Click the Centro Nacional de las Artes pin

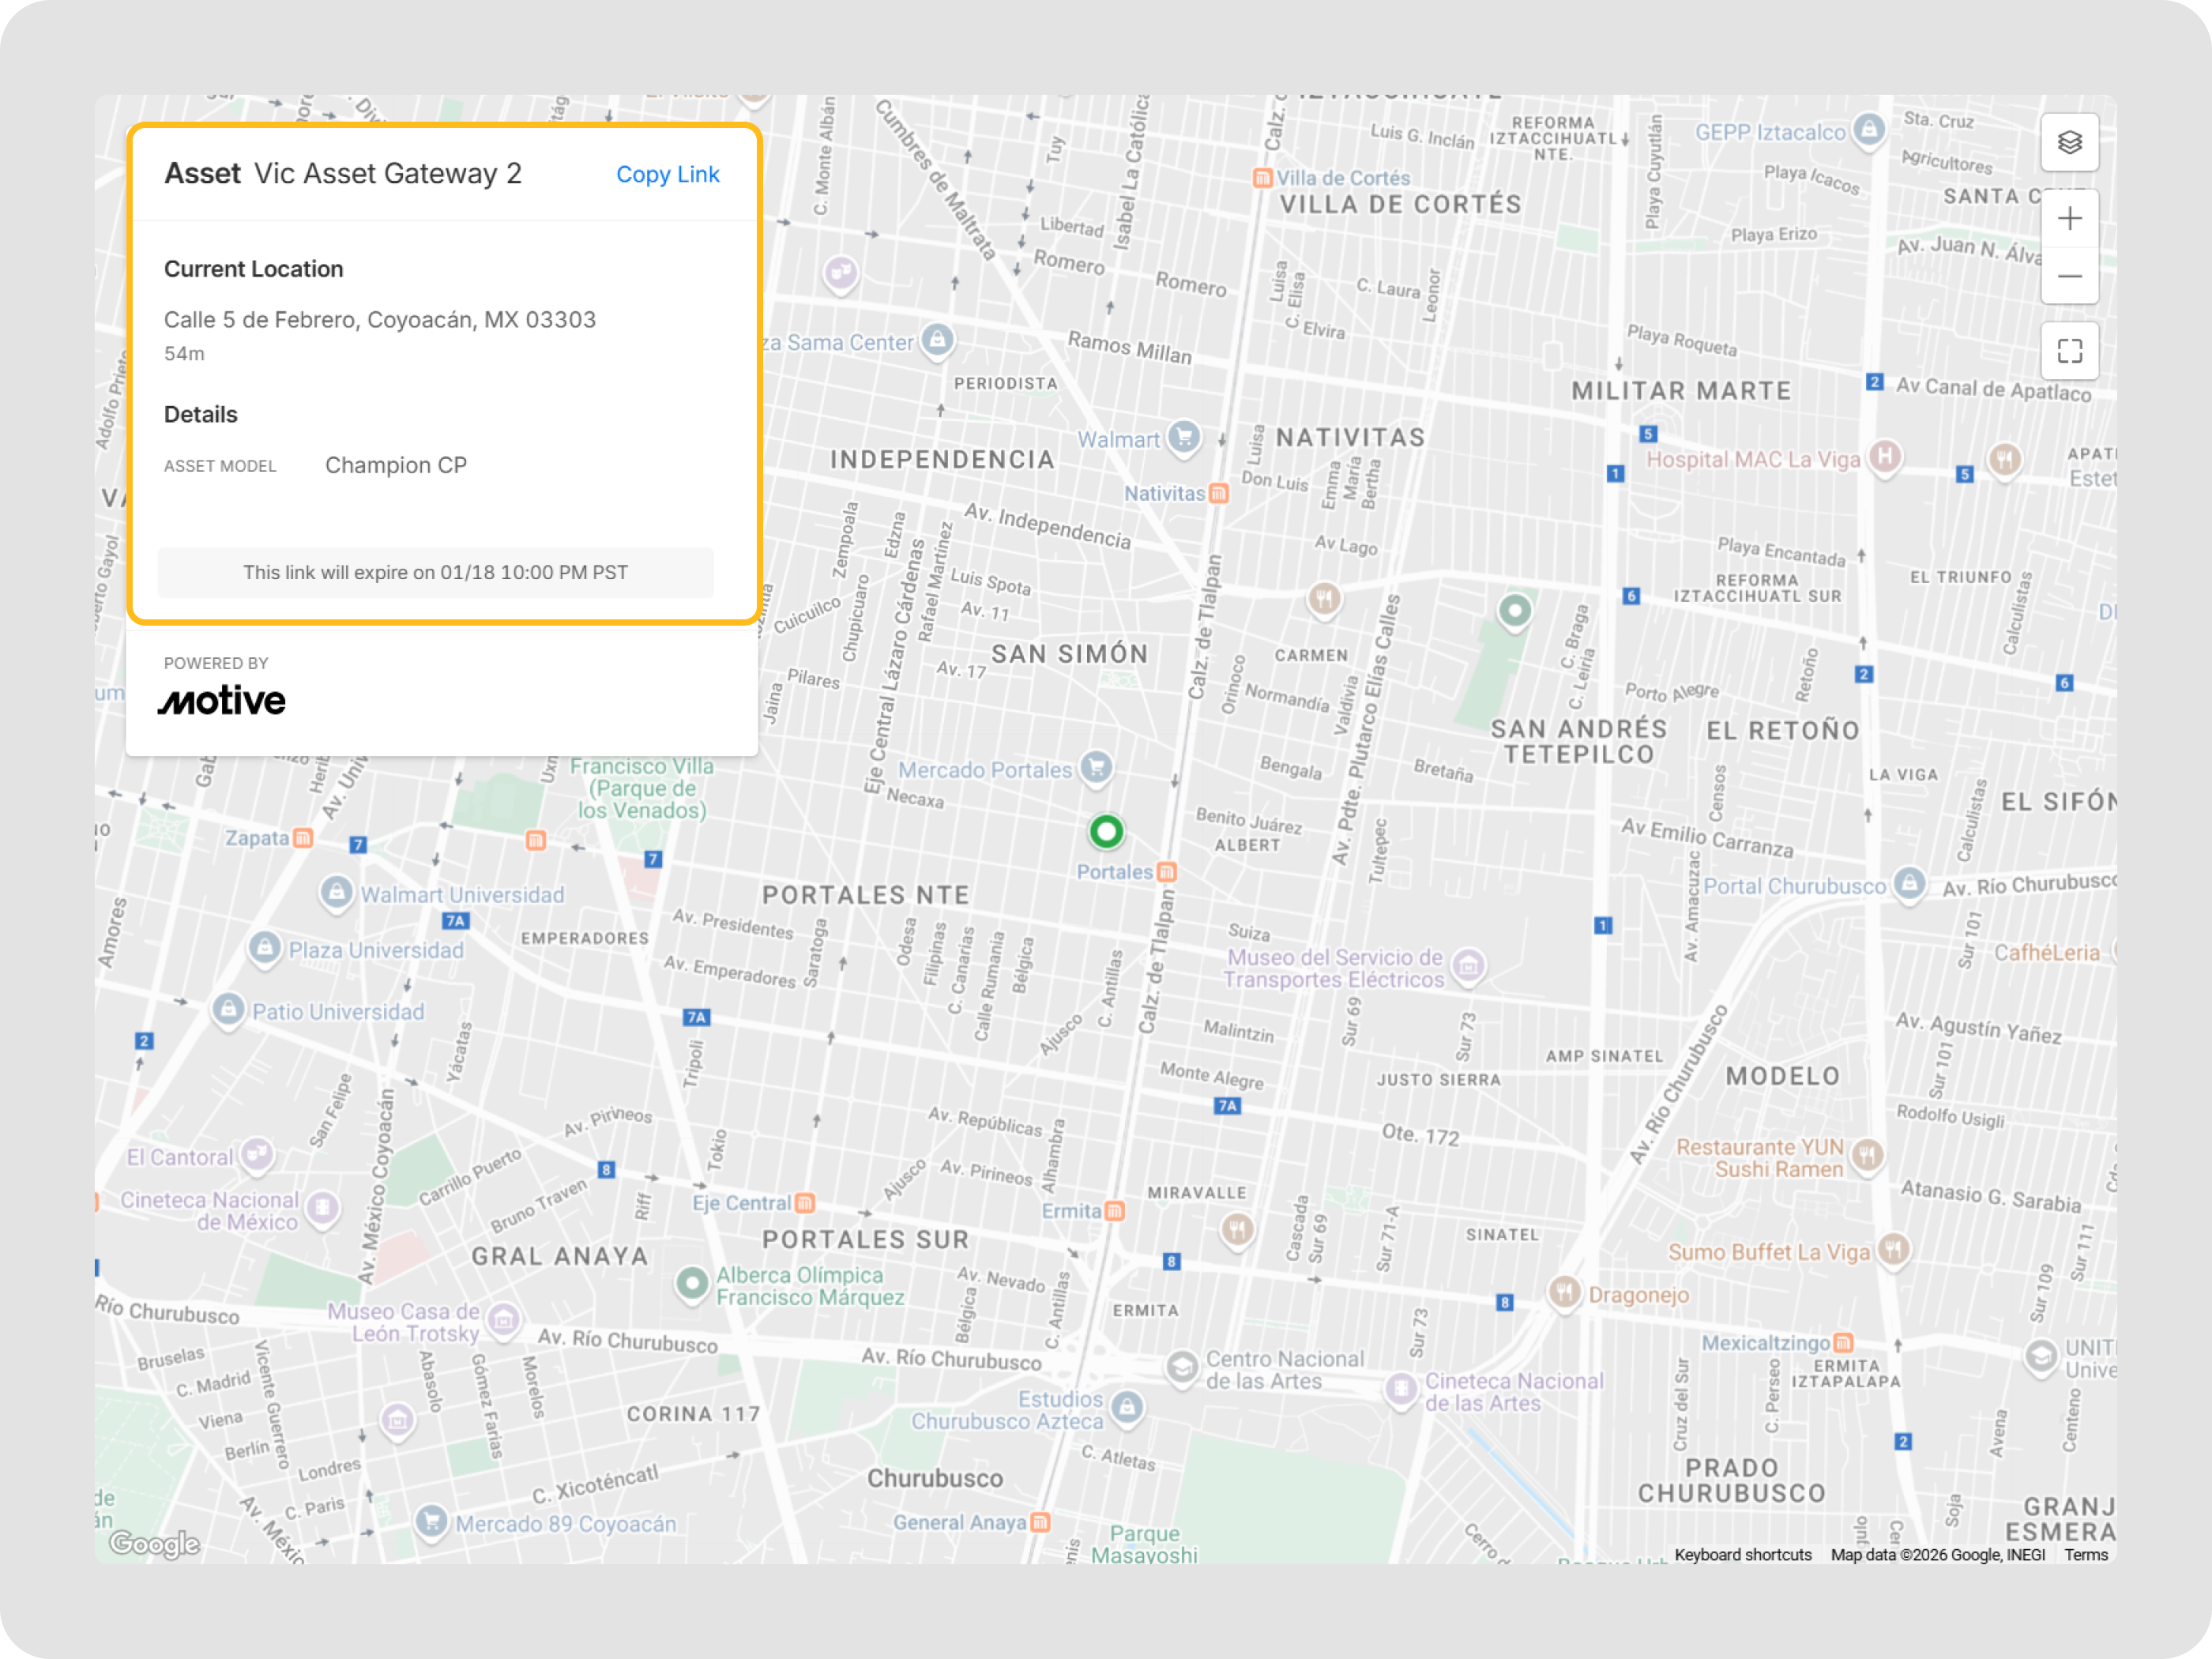pos(1182,1367)
